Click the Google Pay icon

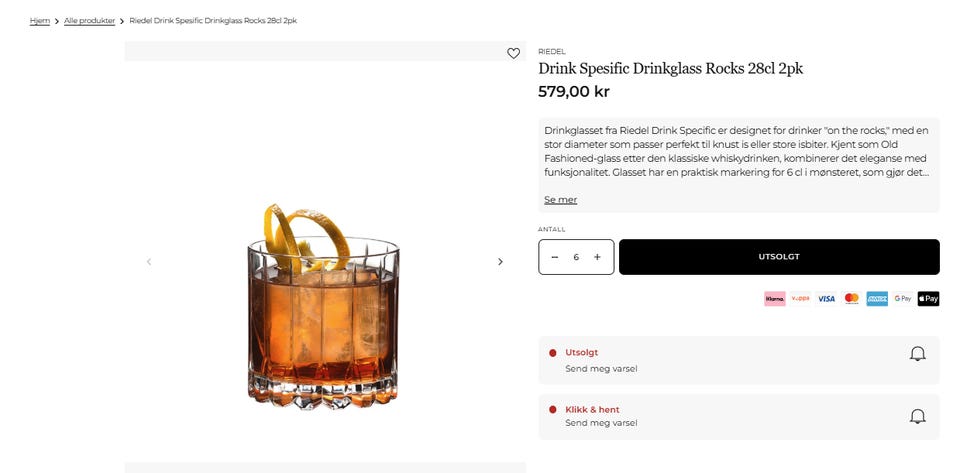[903, 299]
